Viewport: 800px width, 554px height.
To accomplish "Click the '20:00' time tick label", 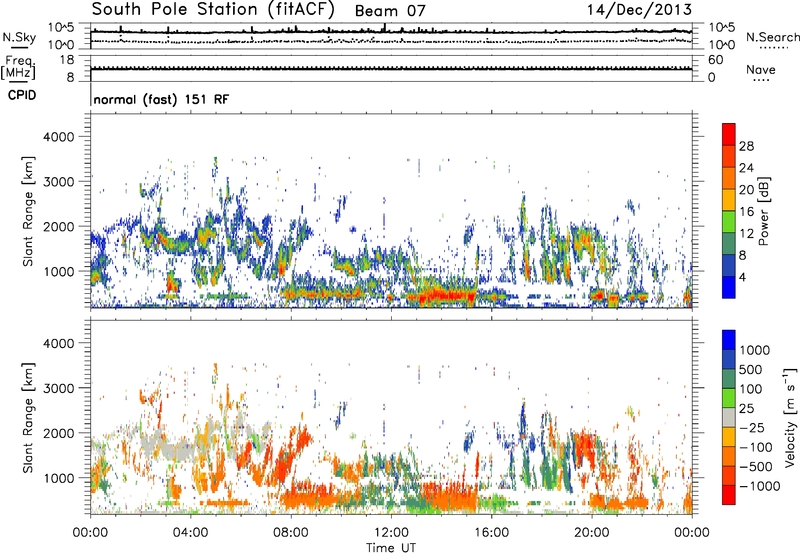I will coord(592,533).
